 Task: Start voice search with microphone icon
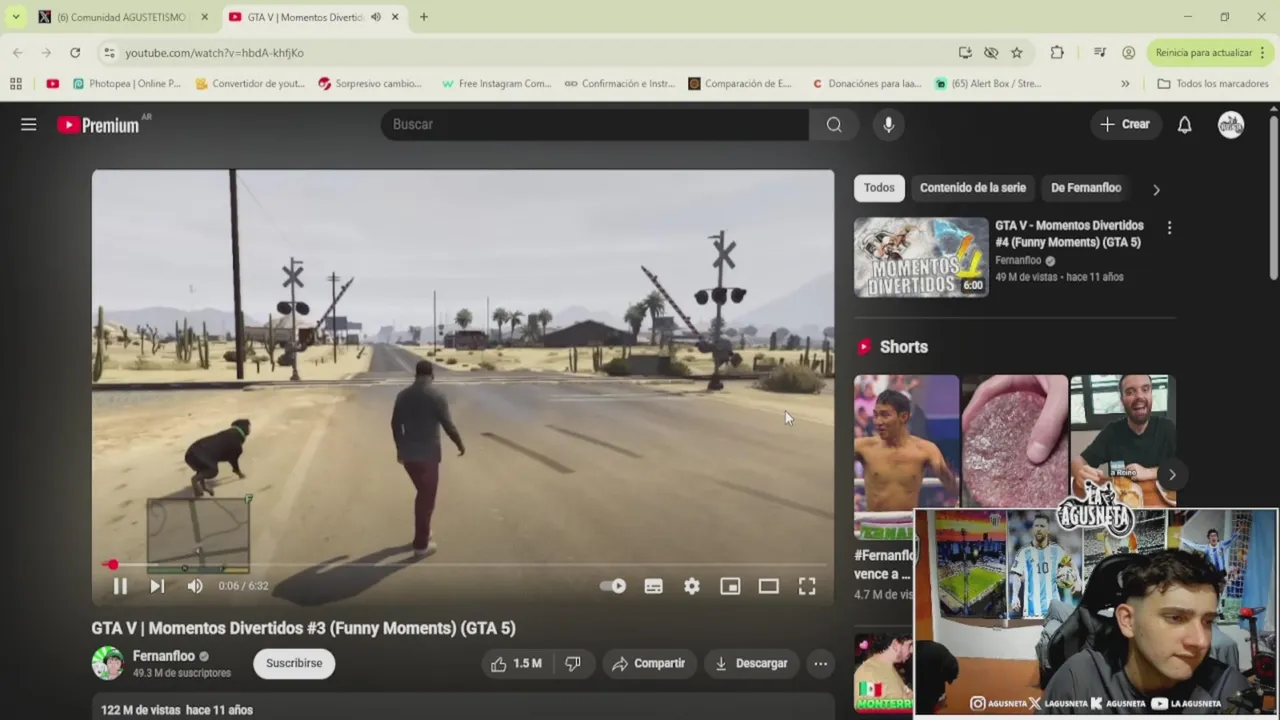[x=888, y=124]
